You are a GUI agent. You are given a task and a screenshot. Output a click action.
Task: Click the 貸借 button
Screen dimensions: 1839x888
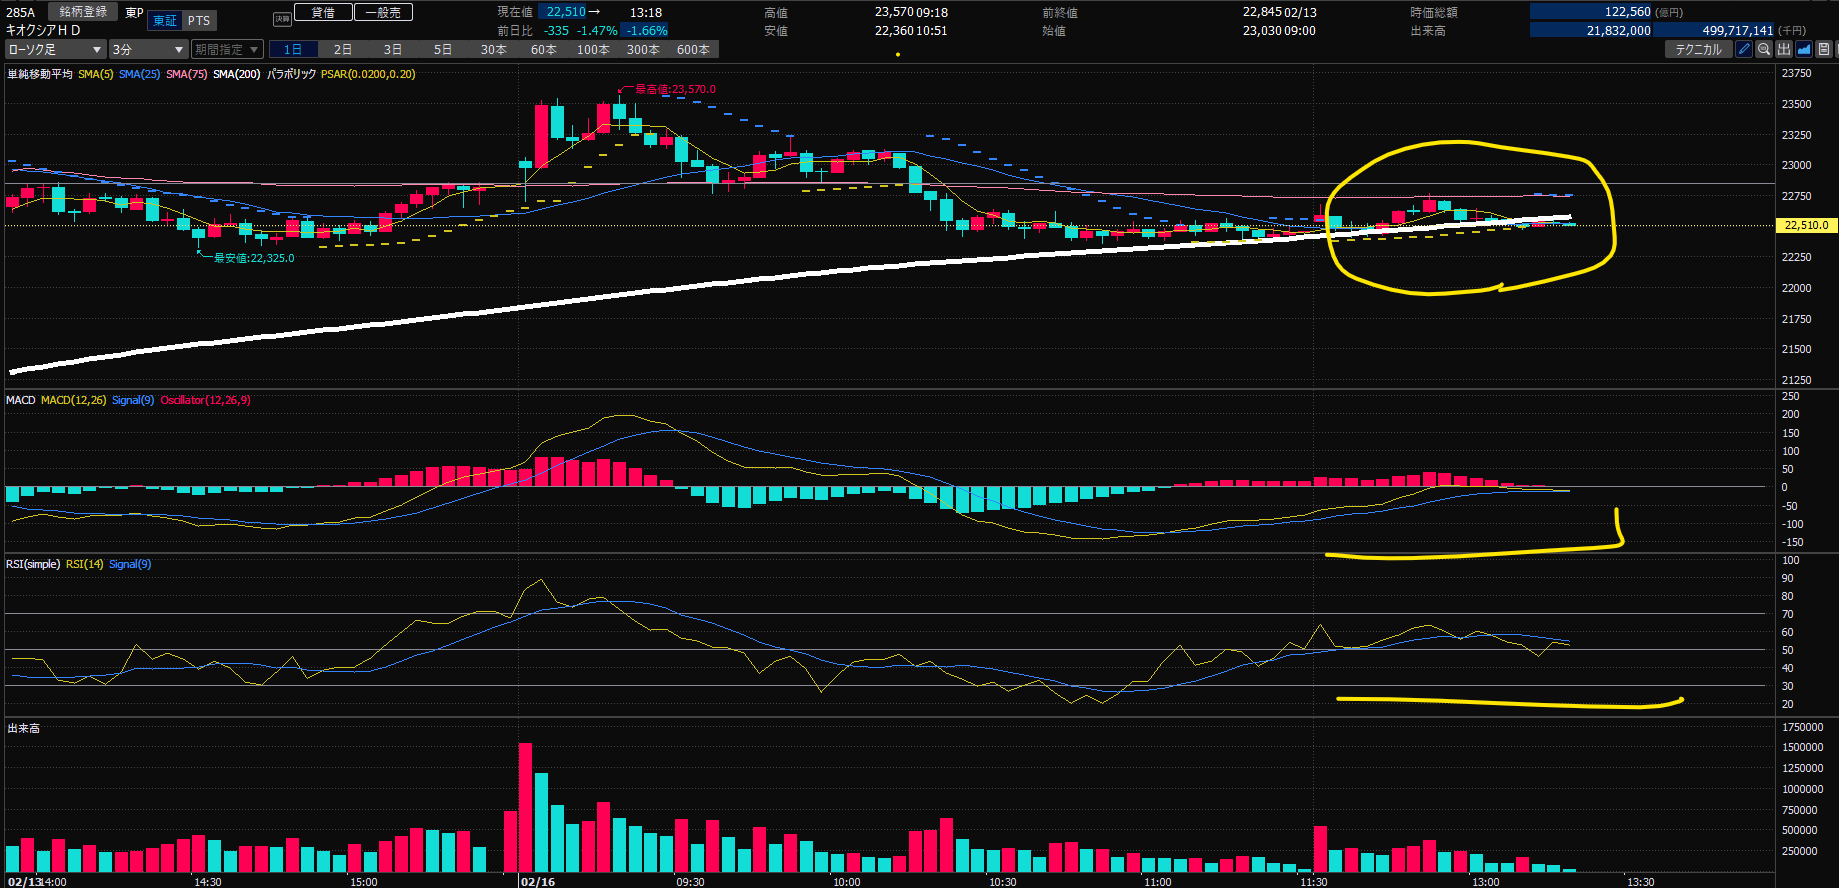tap(323, 12)
